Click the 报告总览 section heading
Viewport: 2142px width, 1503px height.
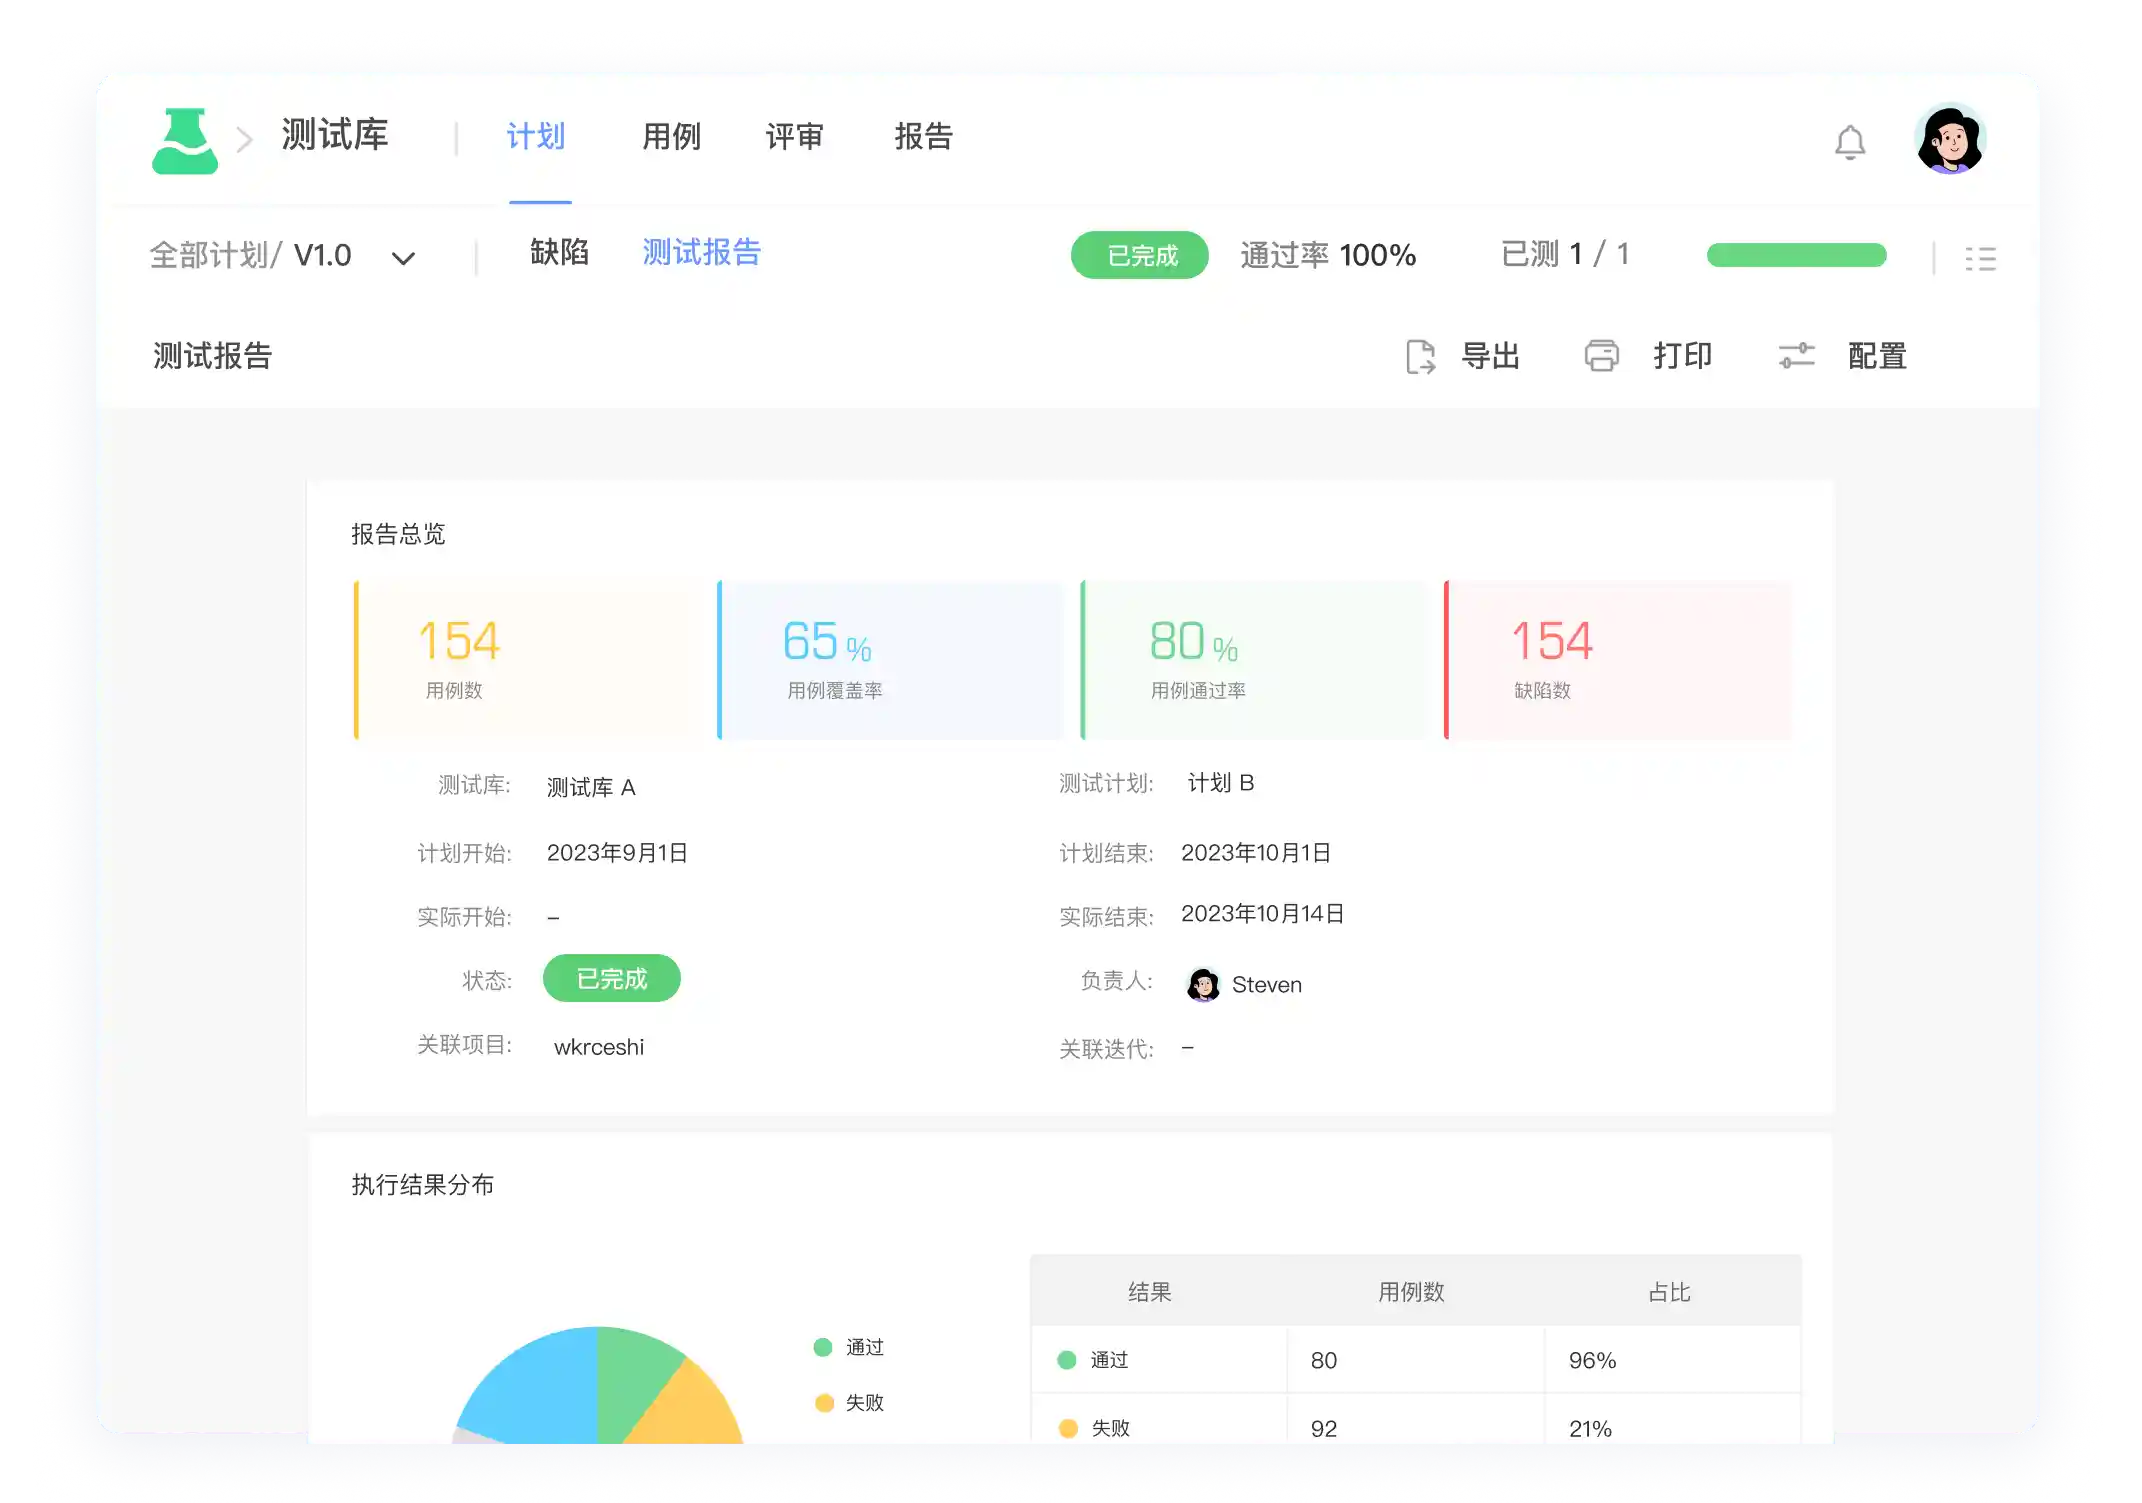pyautogui.click(x=398, y=534)
